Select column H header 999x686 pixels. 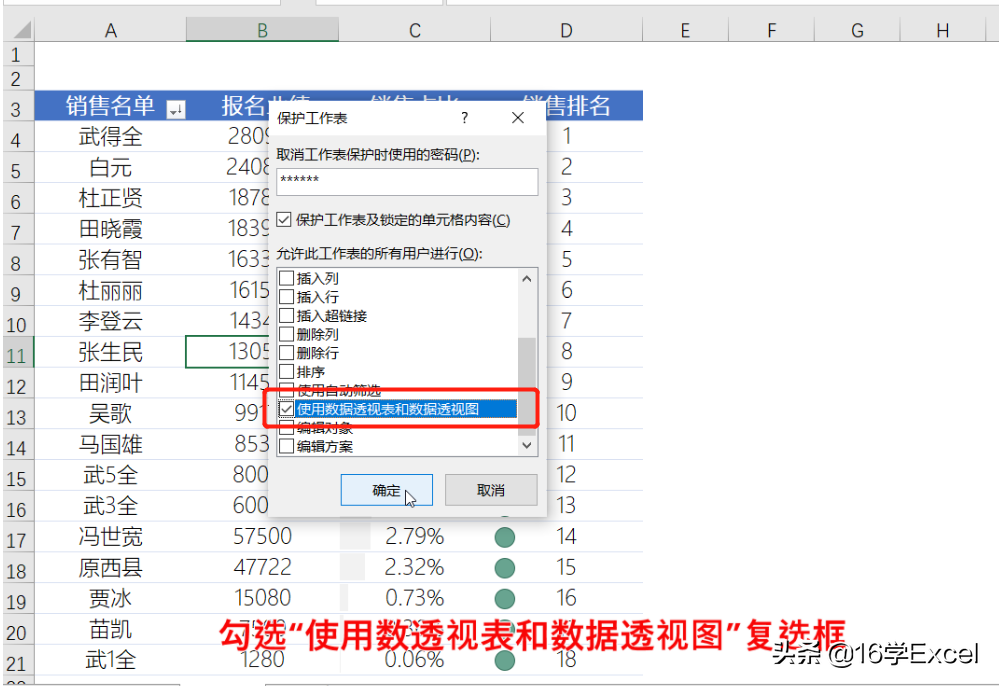943,30
